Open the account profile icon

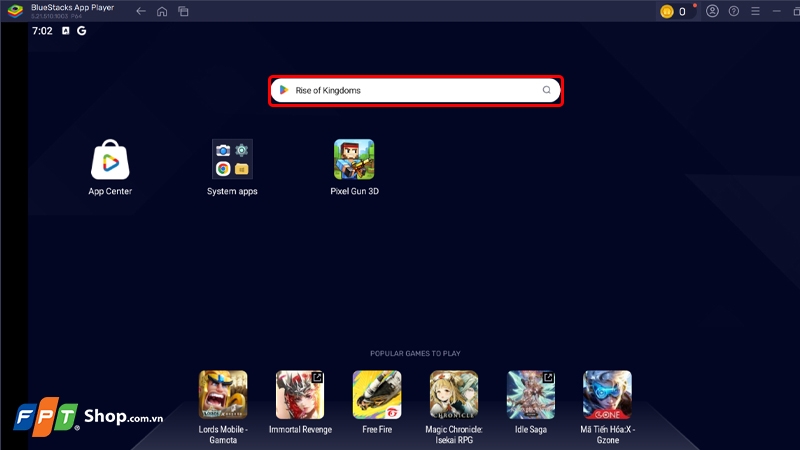tap(712, 11)
